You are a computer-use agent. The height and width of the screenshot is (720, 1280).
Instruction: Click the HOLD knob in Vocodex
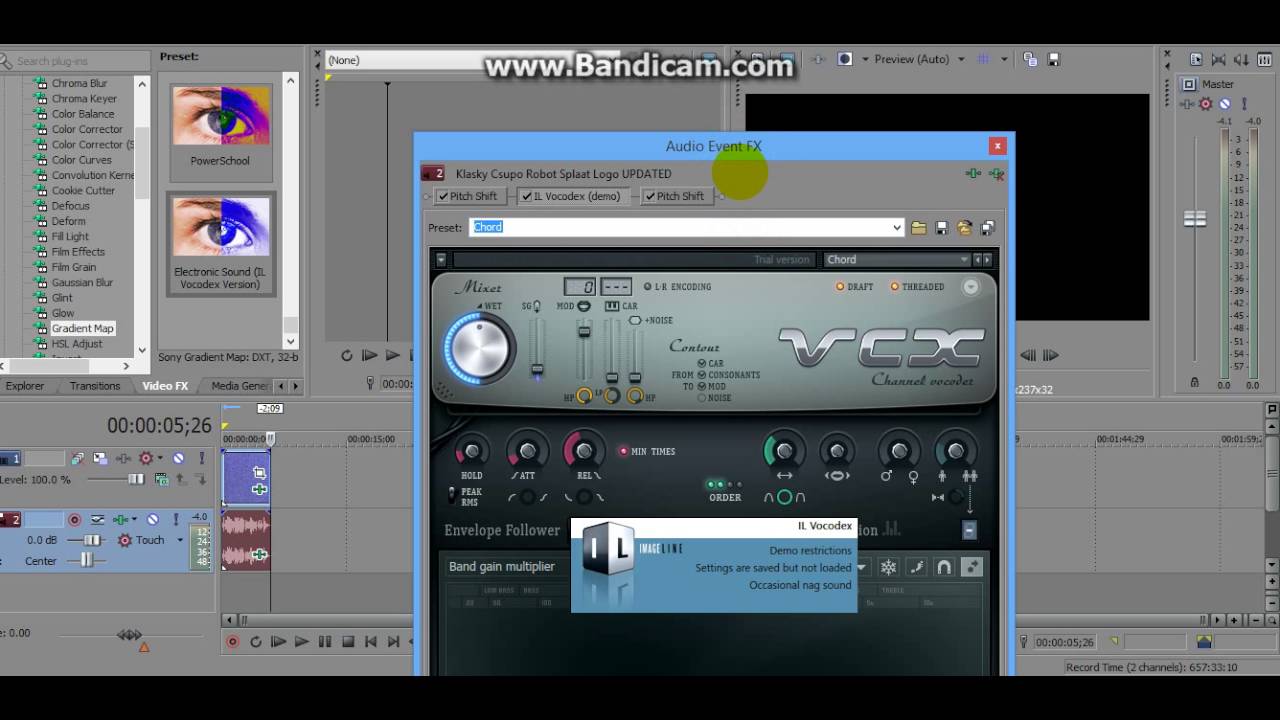472,452
